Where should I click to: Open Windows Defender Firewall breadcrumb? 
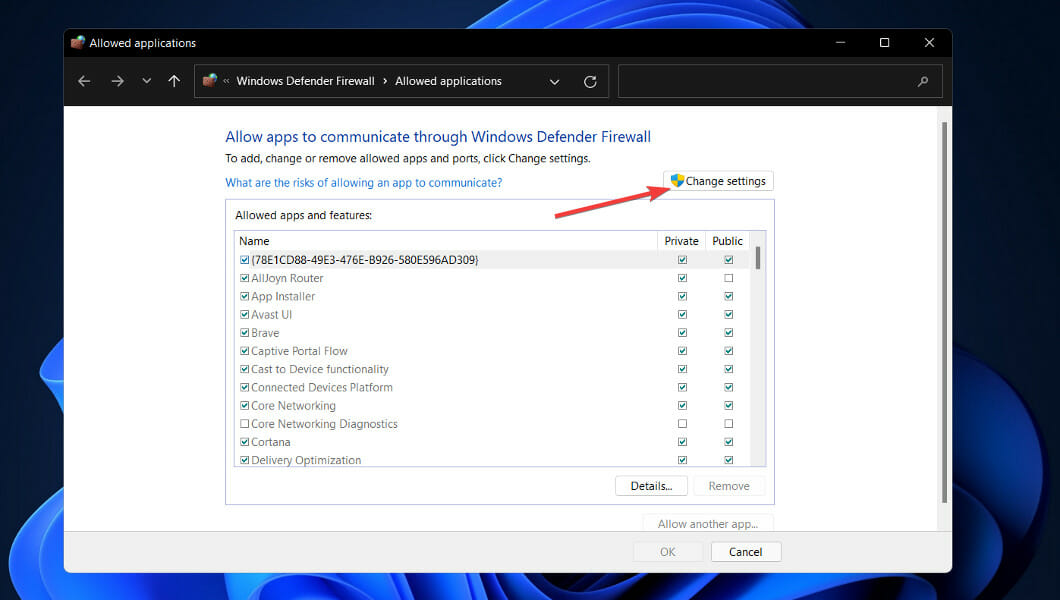click(305, 81)
